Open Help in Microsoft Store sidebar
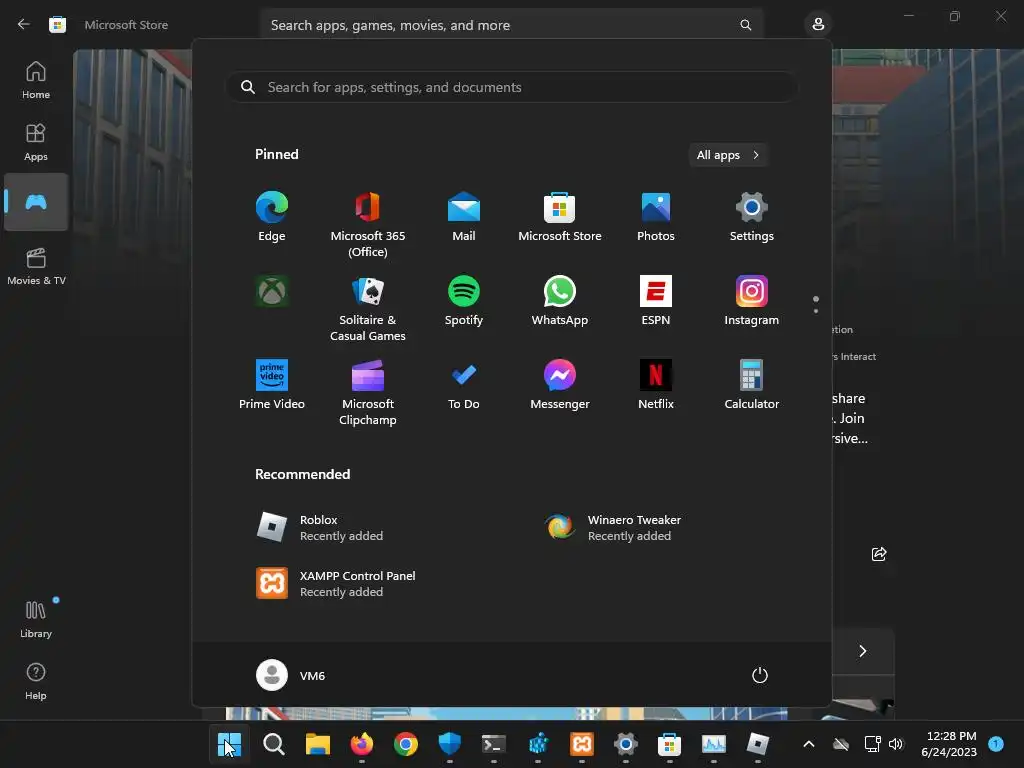Image resolution: width=1024 pixels, height=768 pixels. click(36, 681)
